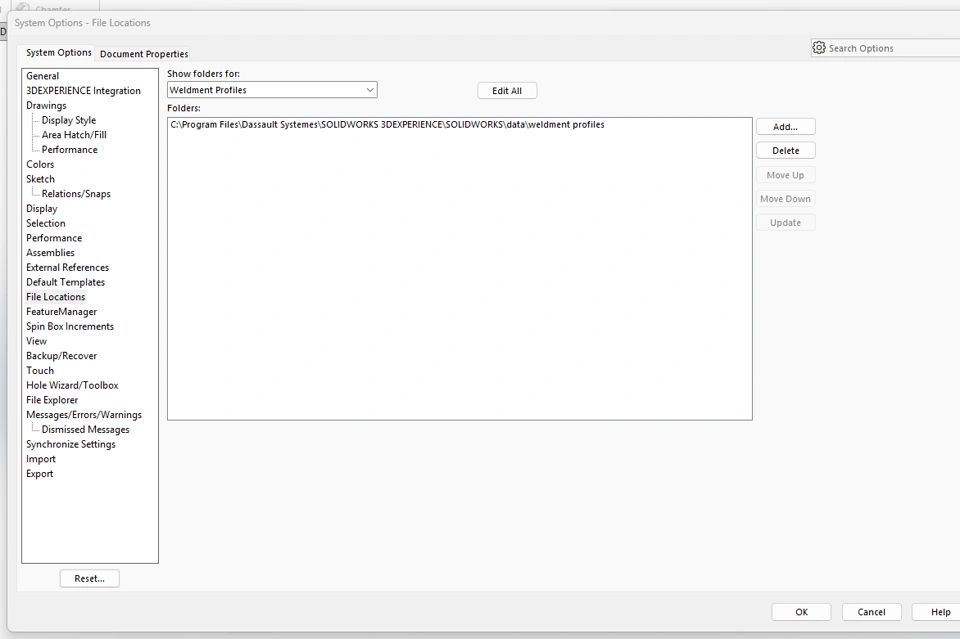Click the Edit All button

coord(507,91)
